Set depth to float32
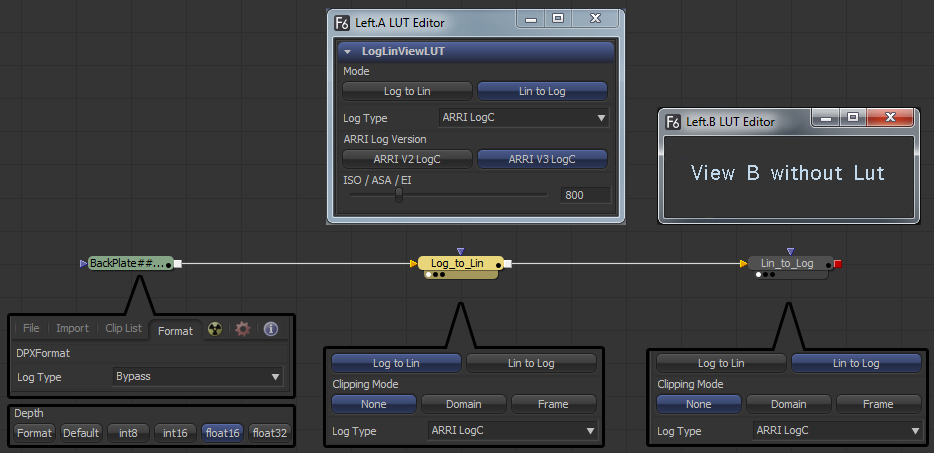The image size is (934, 453). 269,433
